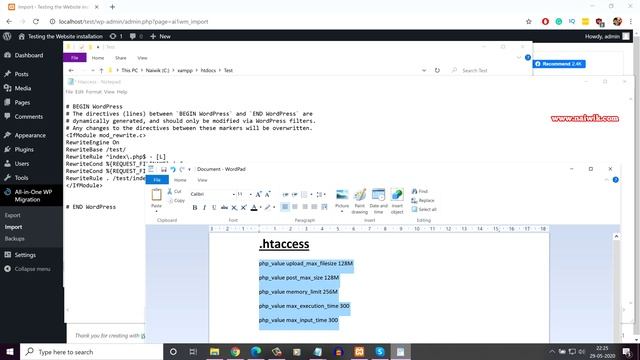Viewport: 640px width, 360px height.
Task: Open comments bubble in WP admin bar
Action: 136,36
